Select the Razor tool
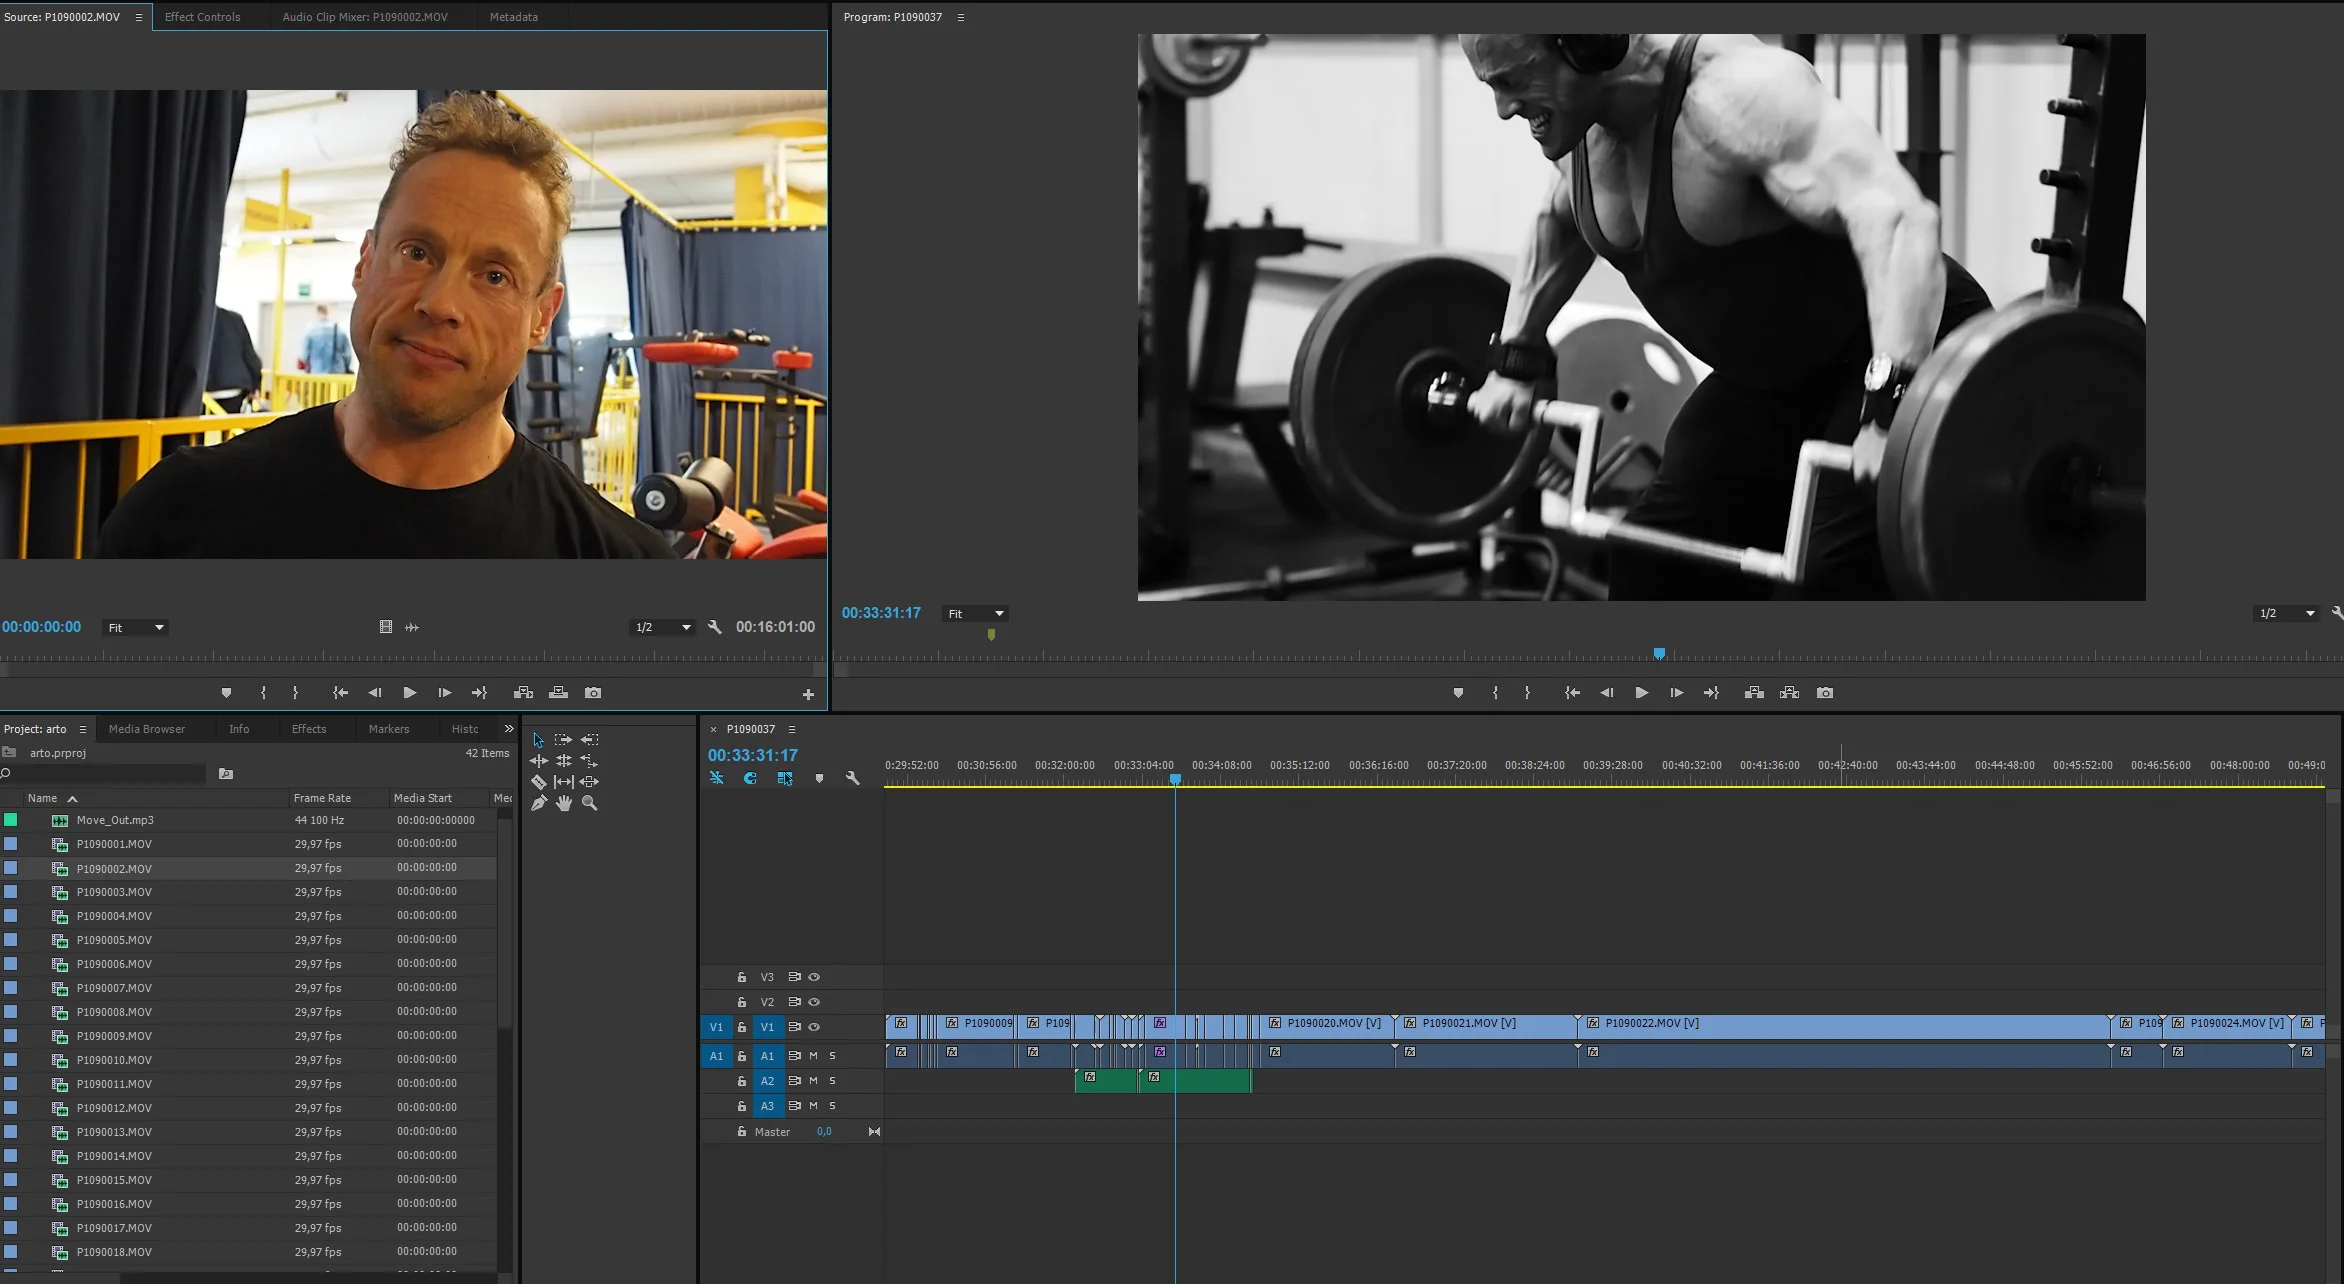2344x1284 pixels. click(538, 782)
